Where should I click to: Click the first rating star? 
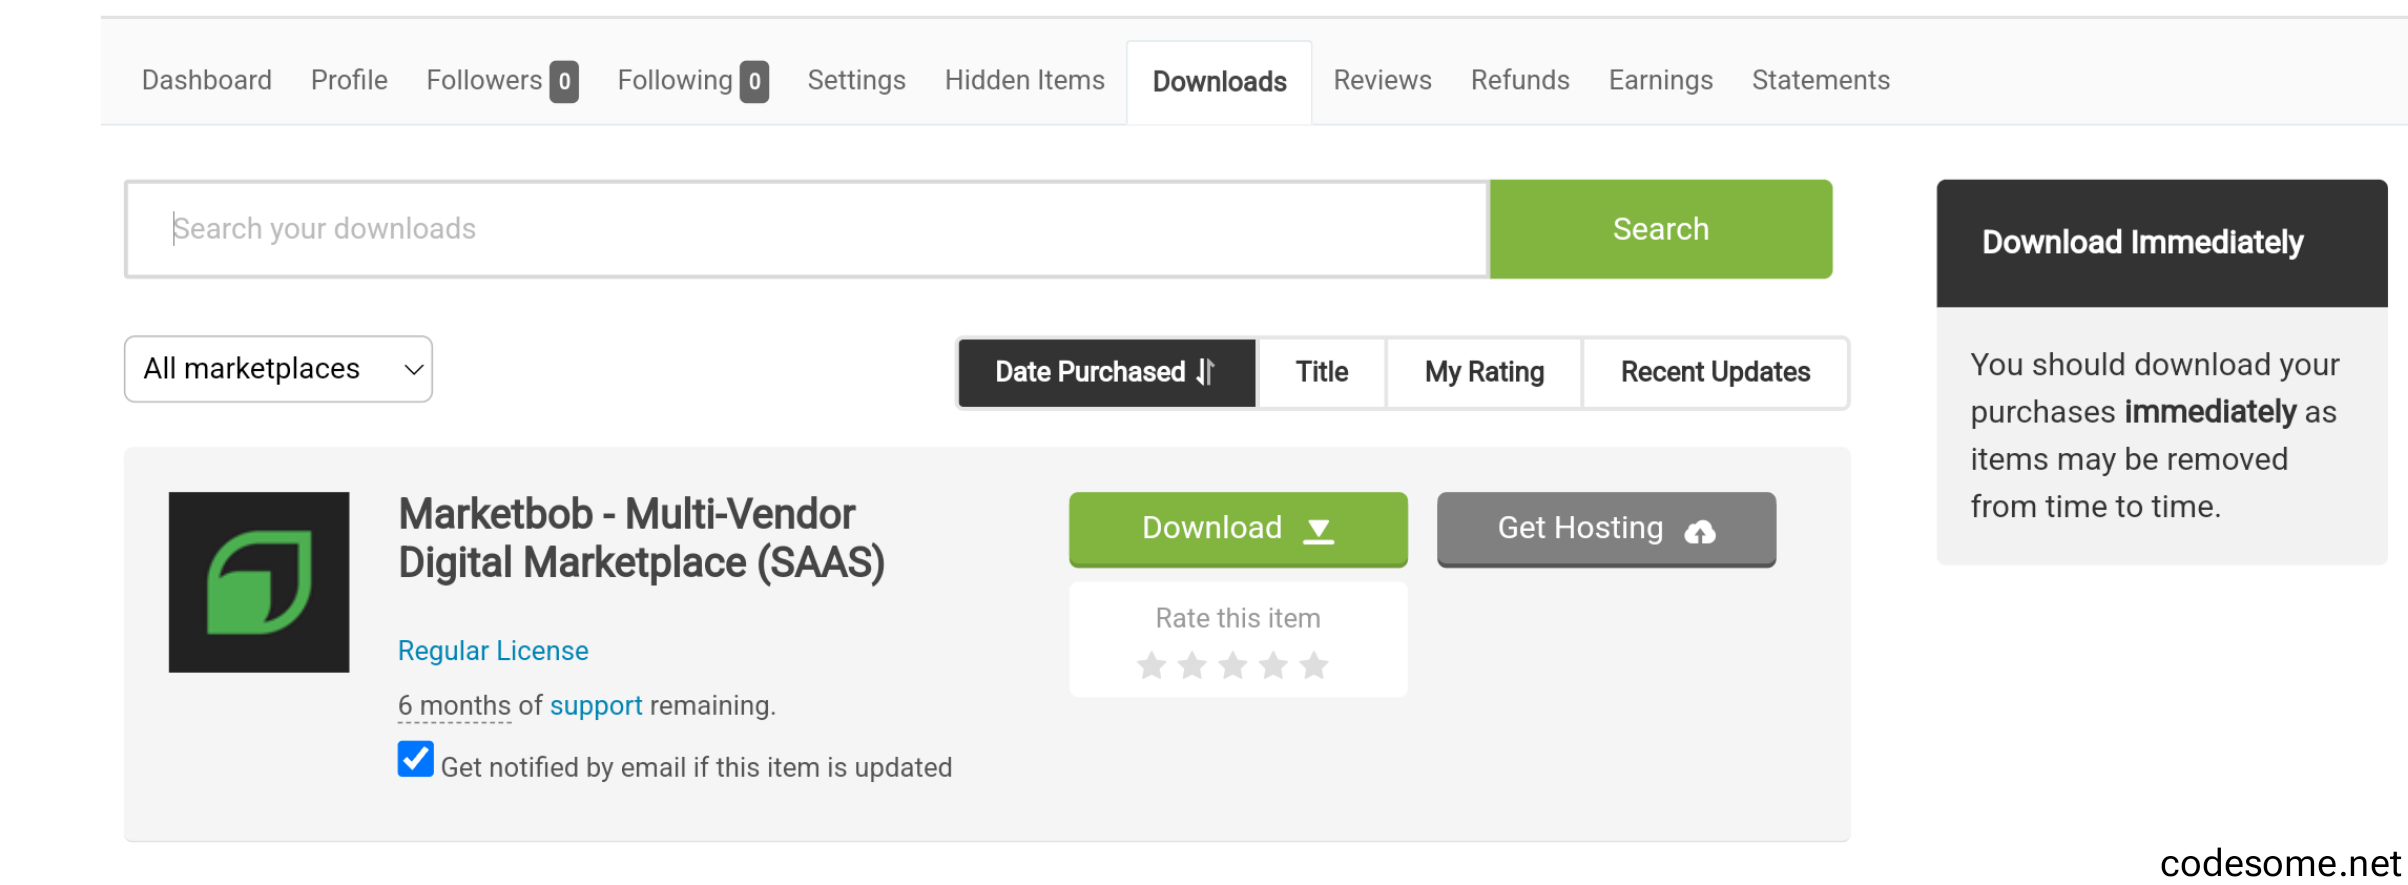[1152, 665]
